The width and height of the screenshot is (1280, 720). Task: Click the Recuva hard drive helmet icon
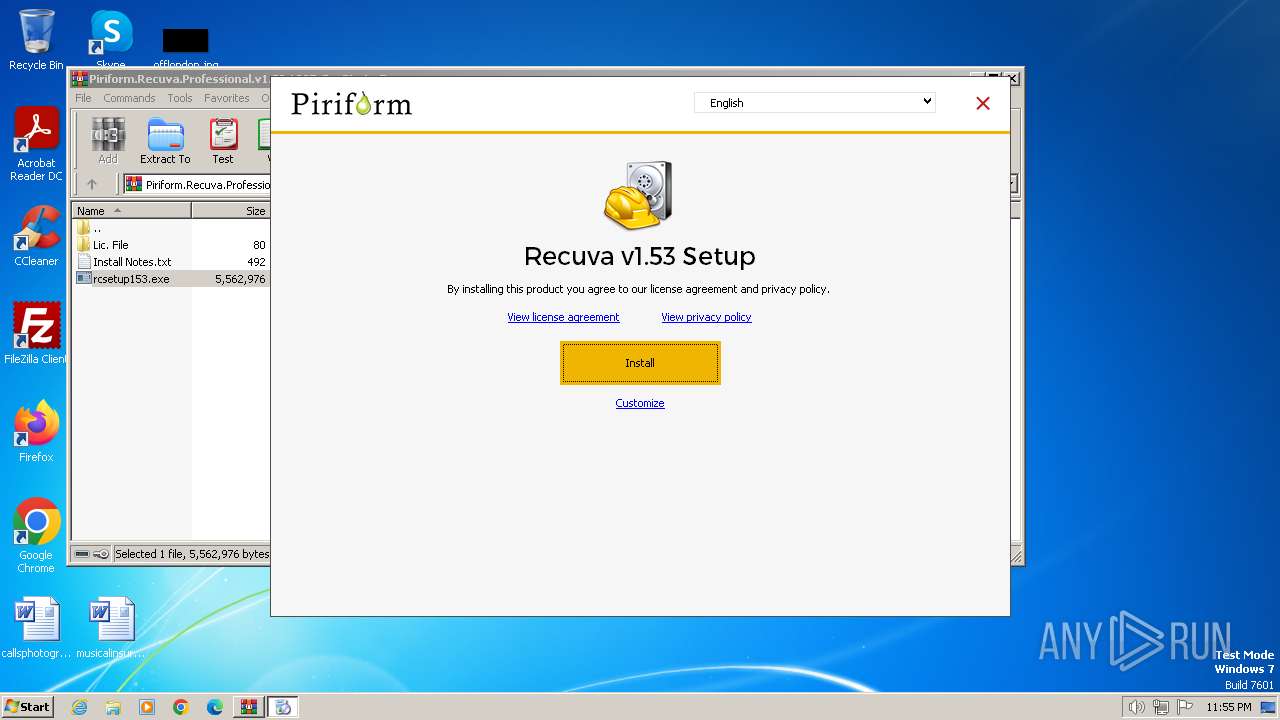638,195
